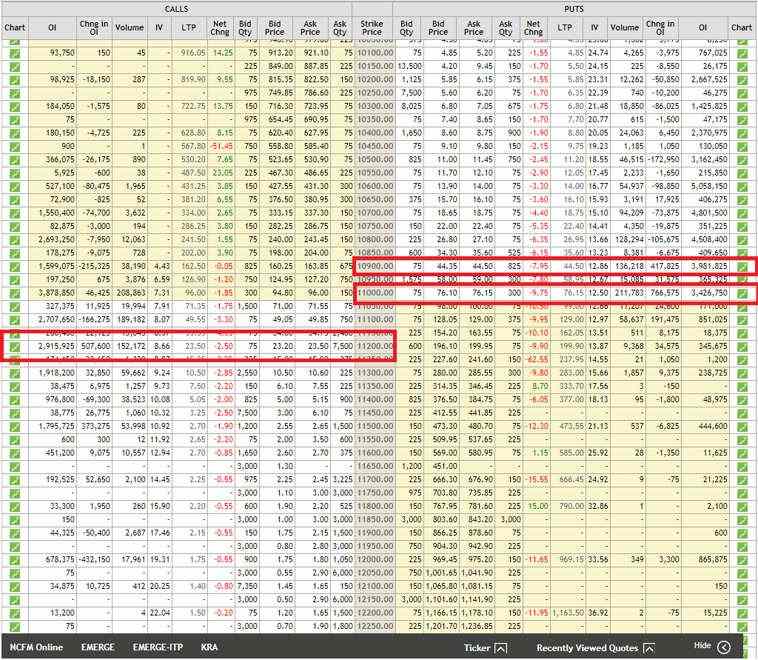Open calls chart for strike 10700.00
Screen dimensions: 758x660
coord(15,213)
